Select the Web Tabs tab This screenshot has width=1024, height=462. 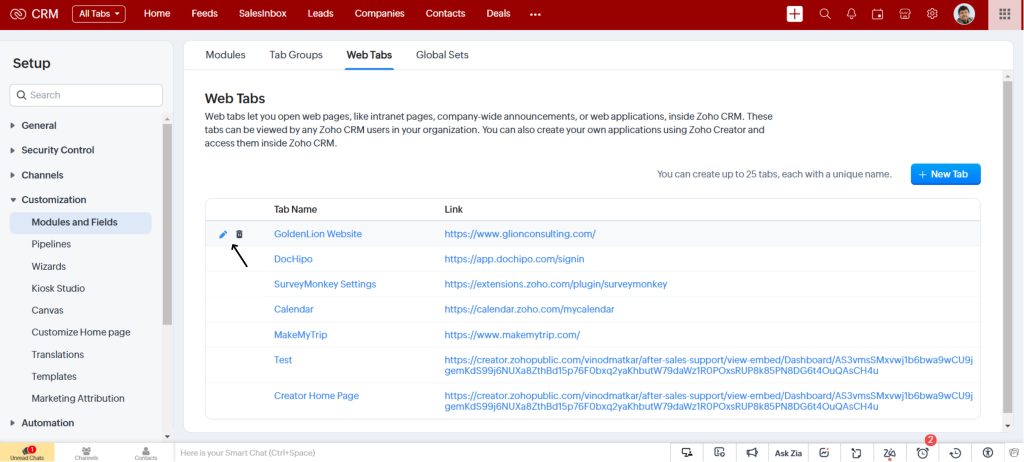coord(369,55)
